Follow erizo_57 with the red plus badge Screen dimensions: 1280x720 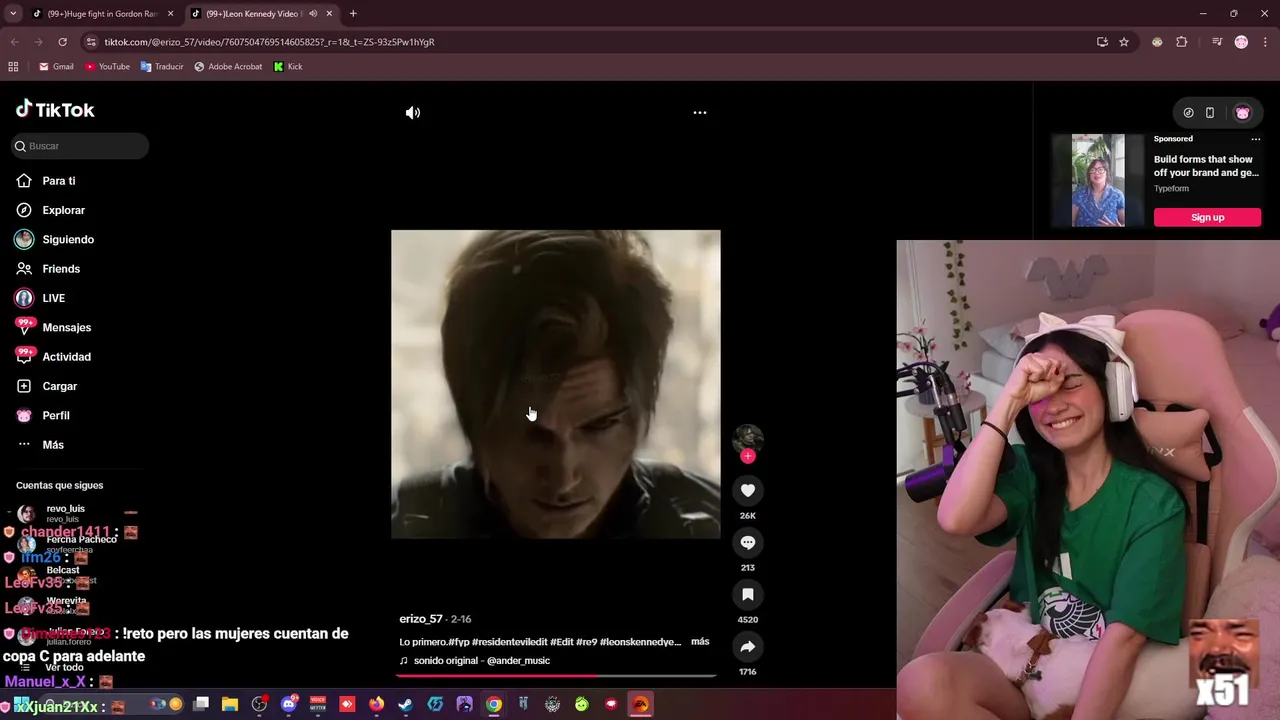pyautogui.click(x=748, y=456)
